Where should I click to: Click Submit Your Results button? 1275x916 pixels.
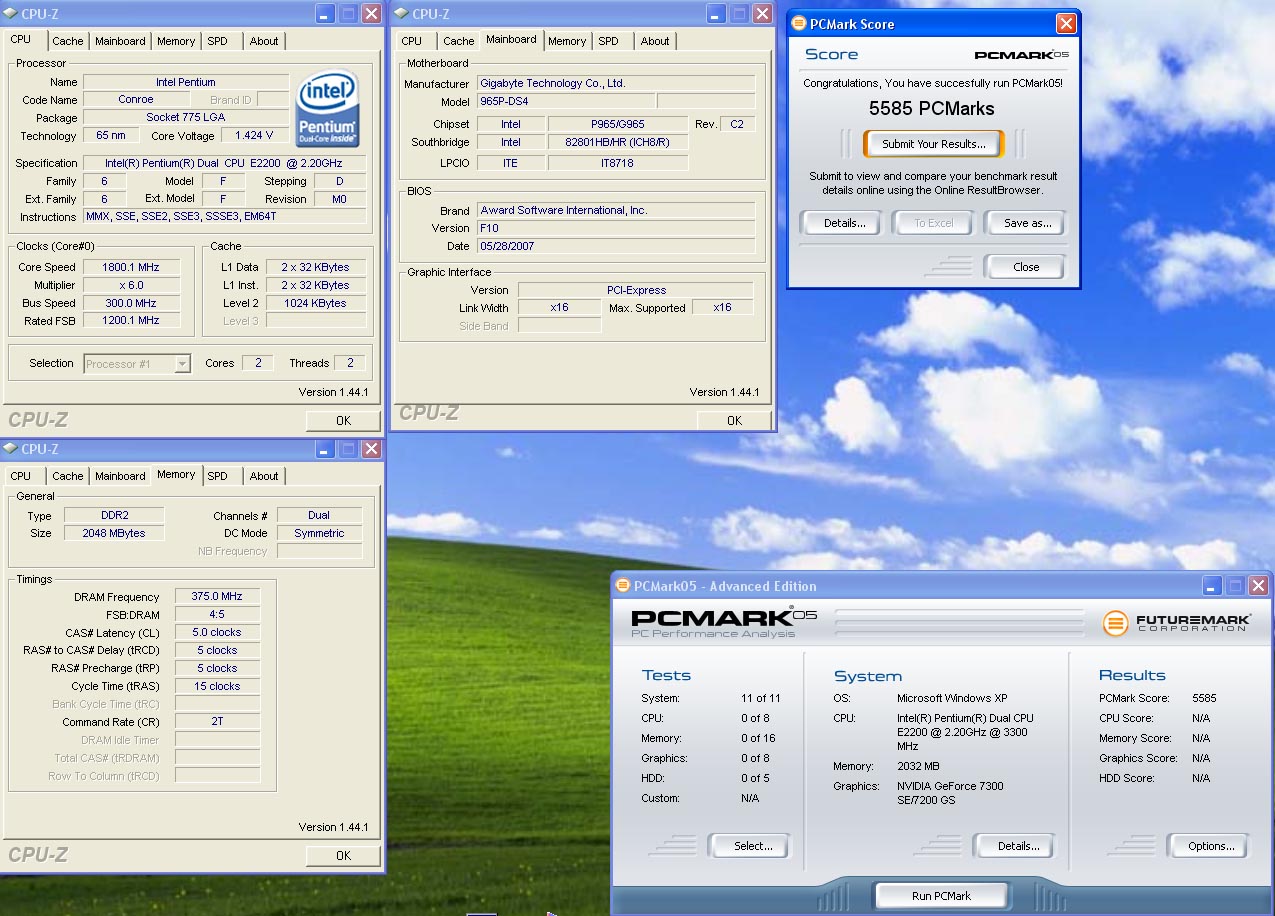[x=934, y=144]
